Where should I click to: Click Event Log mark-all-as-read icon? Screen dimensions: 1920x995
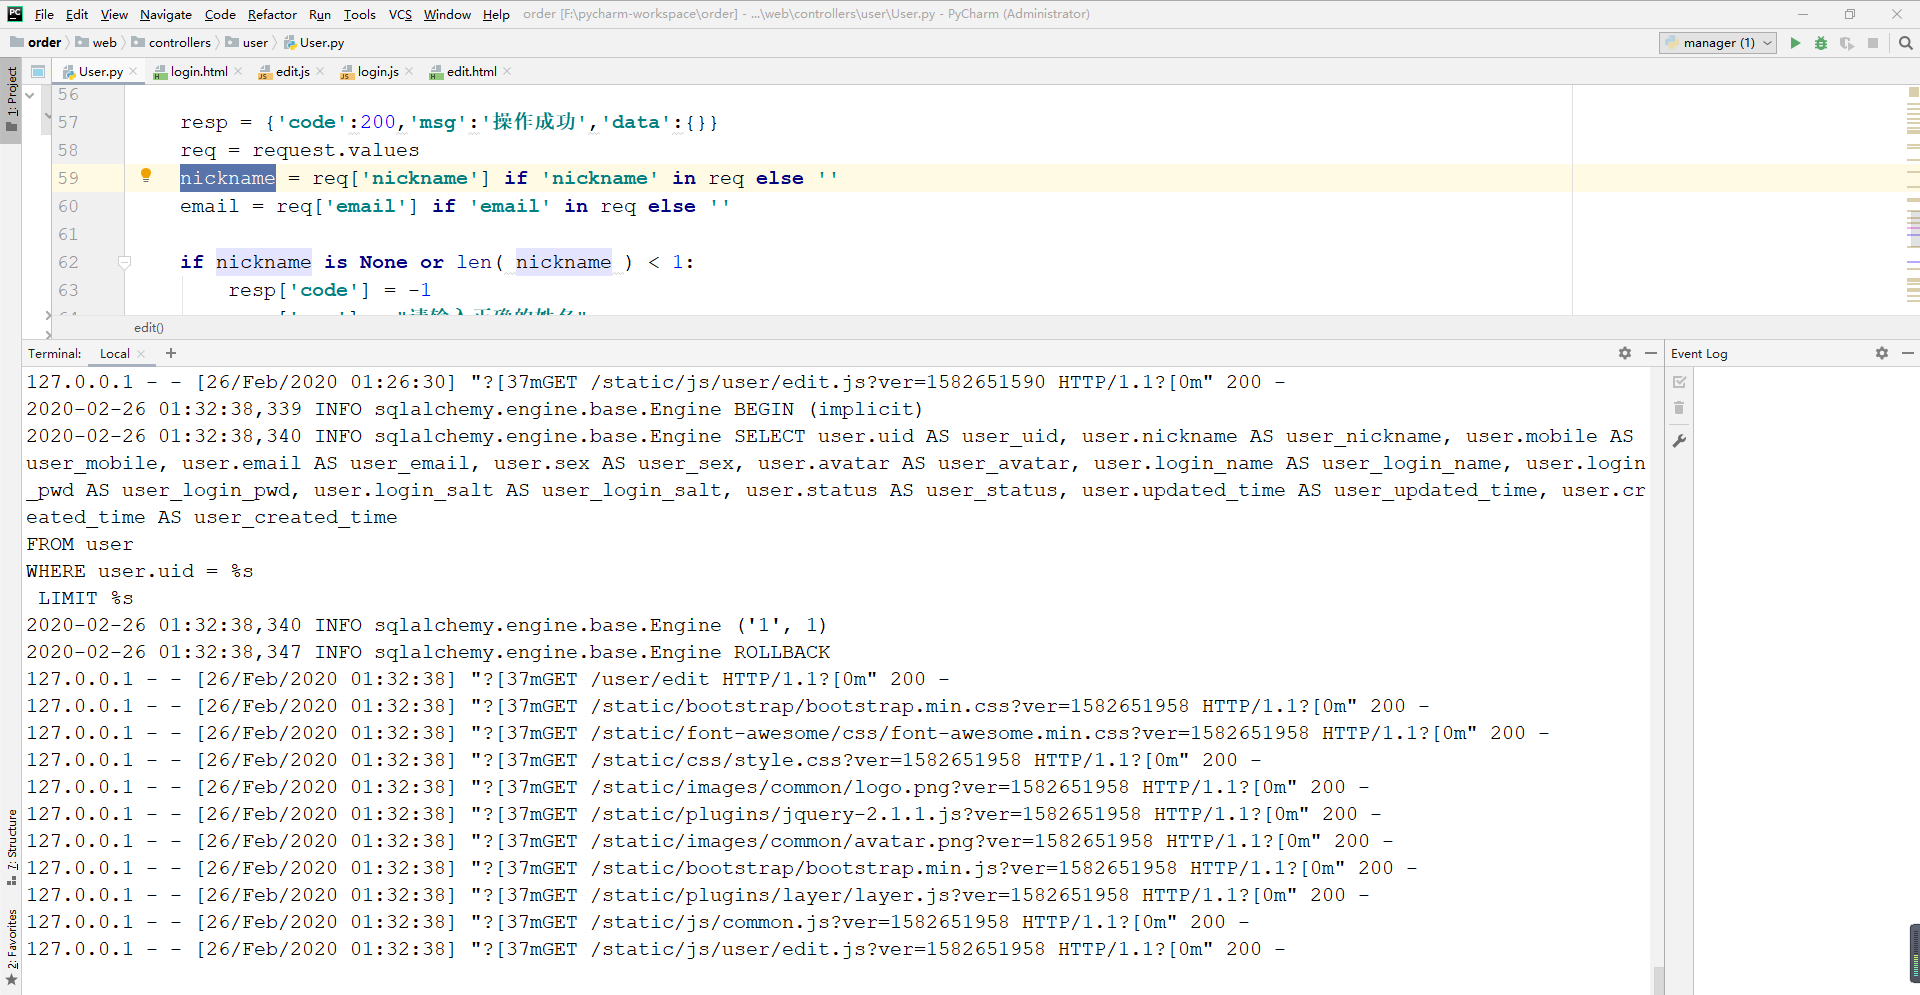click(1679, 382)
